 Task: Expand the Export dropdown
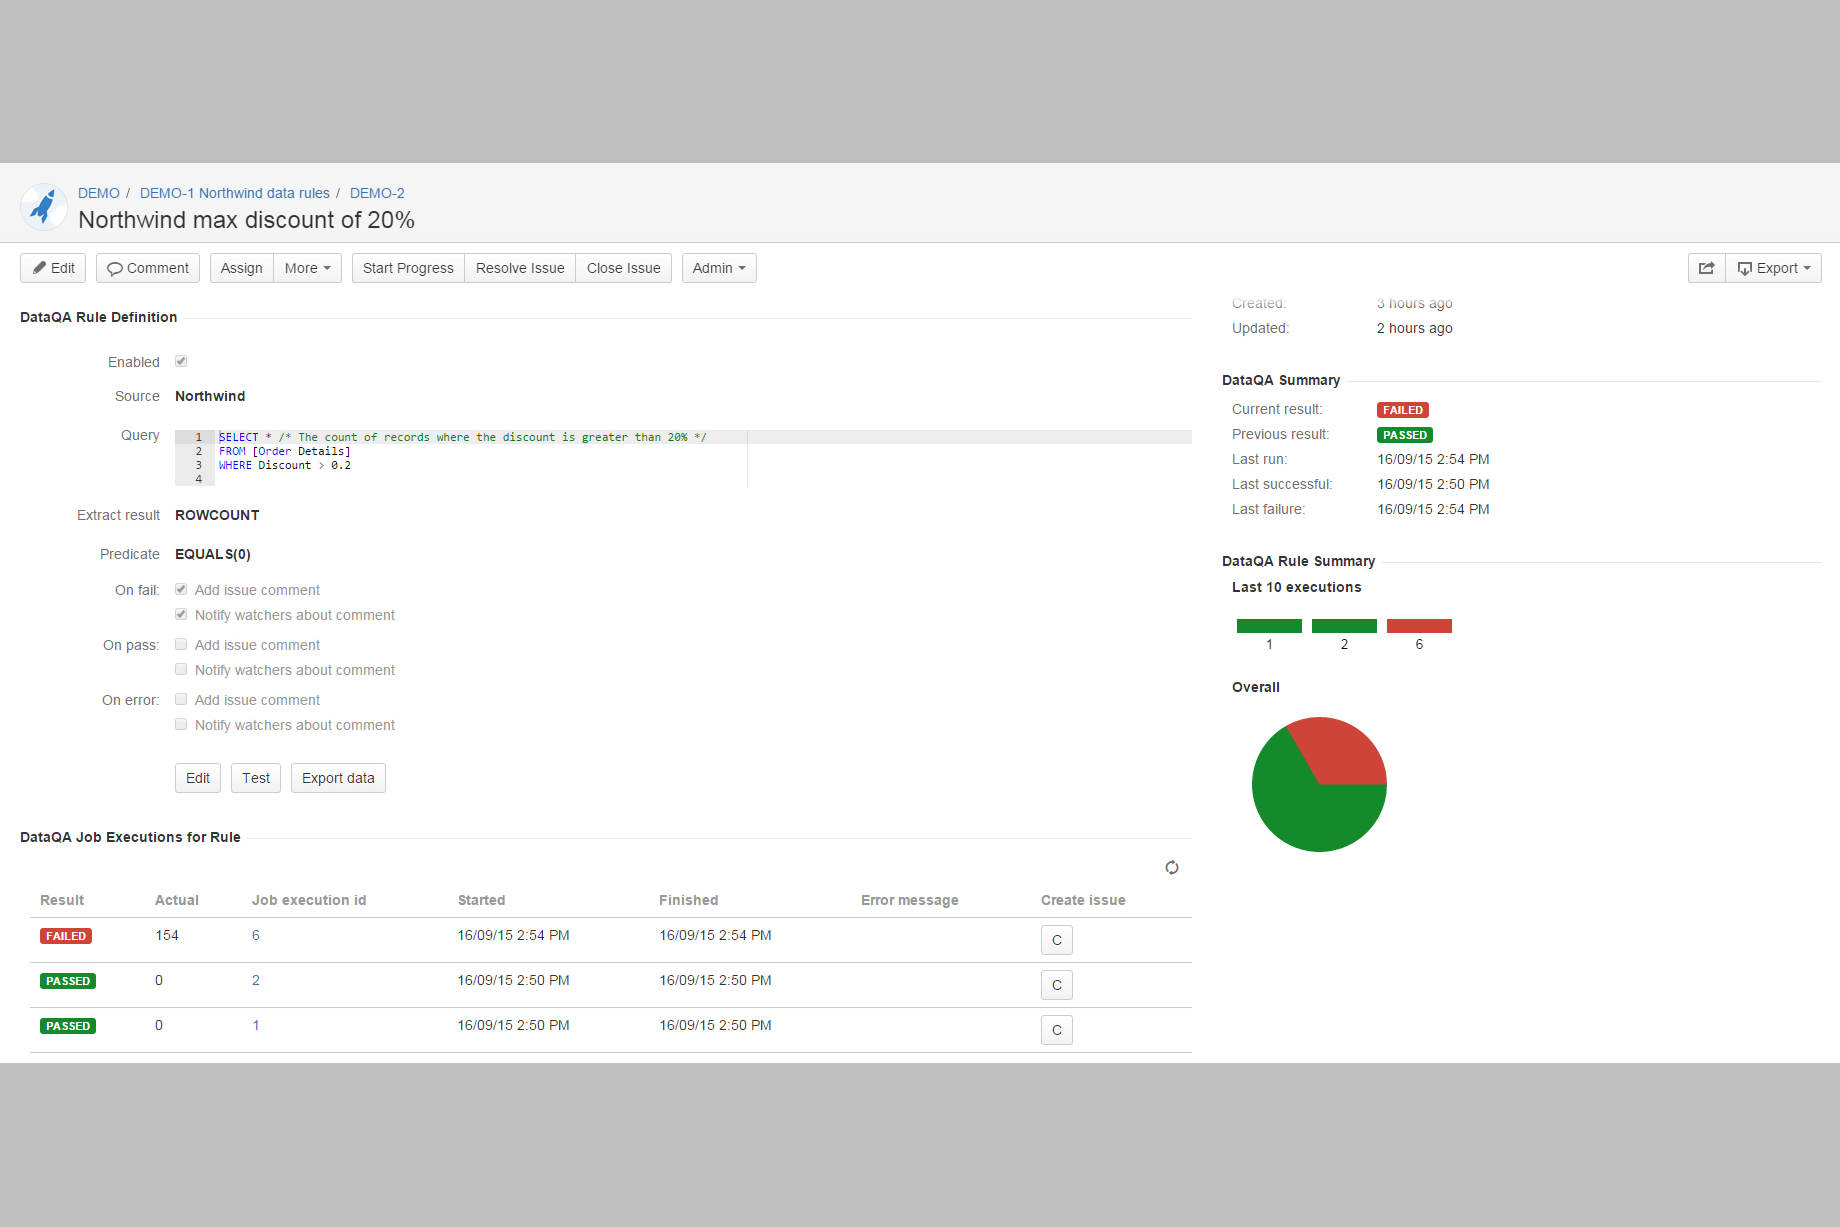click(x=1774, y=268)
